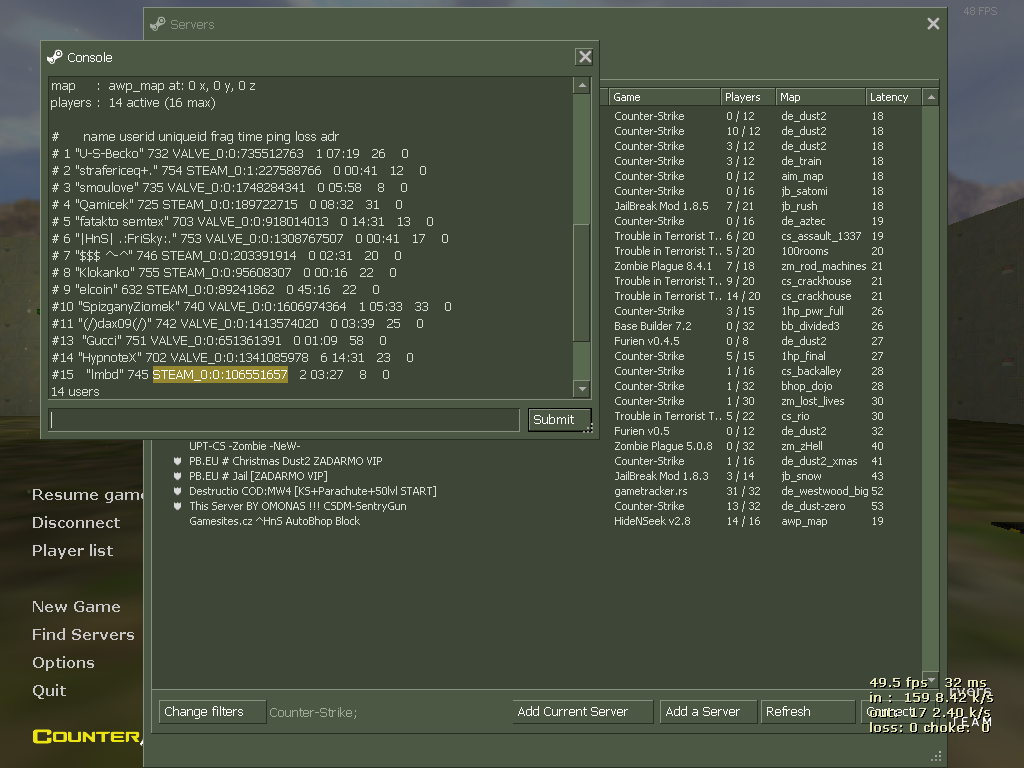Sort server list by Latency column
This screenshot has height=768, width=1024.
(x=892, y=97)
